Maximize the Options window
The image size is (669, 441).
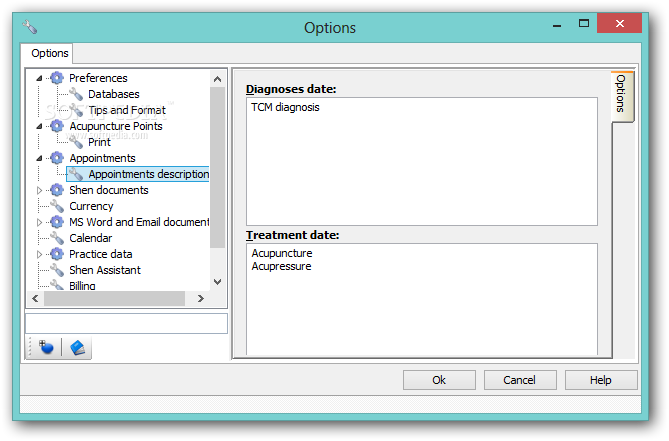pos(584,23)
